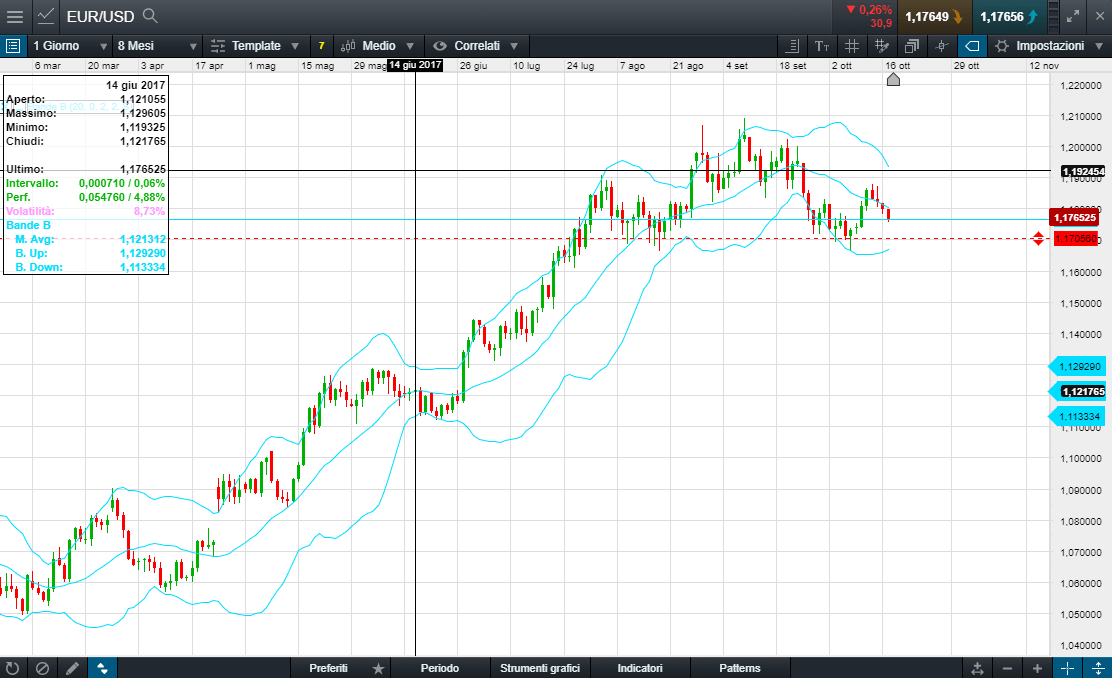
Task: Toggle the text size Tt icon
Action: (822, 46)
